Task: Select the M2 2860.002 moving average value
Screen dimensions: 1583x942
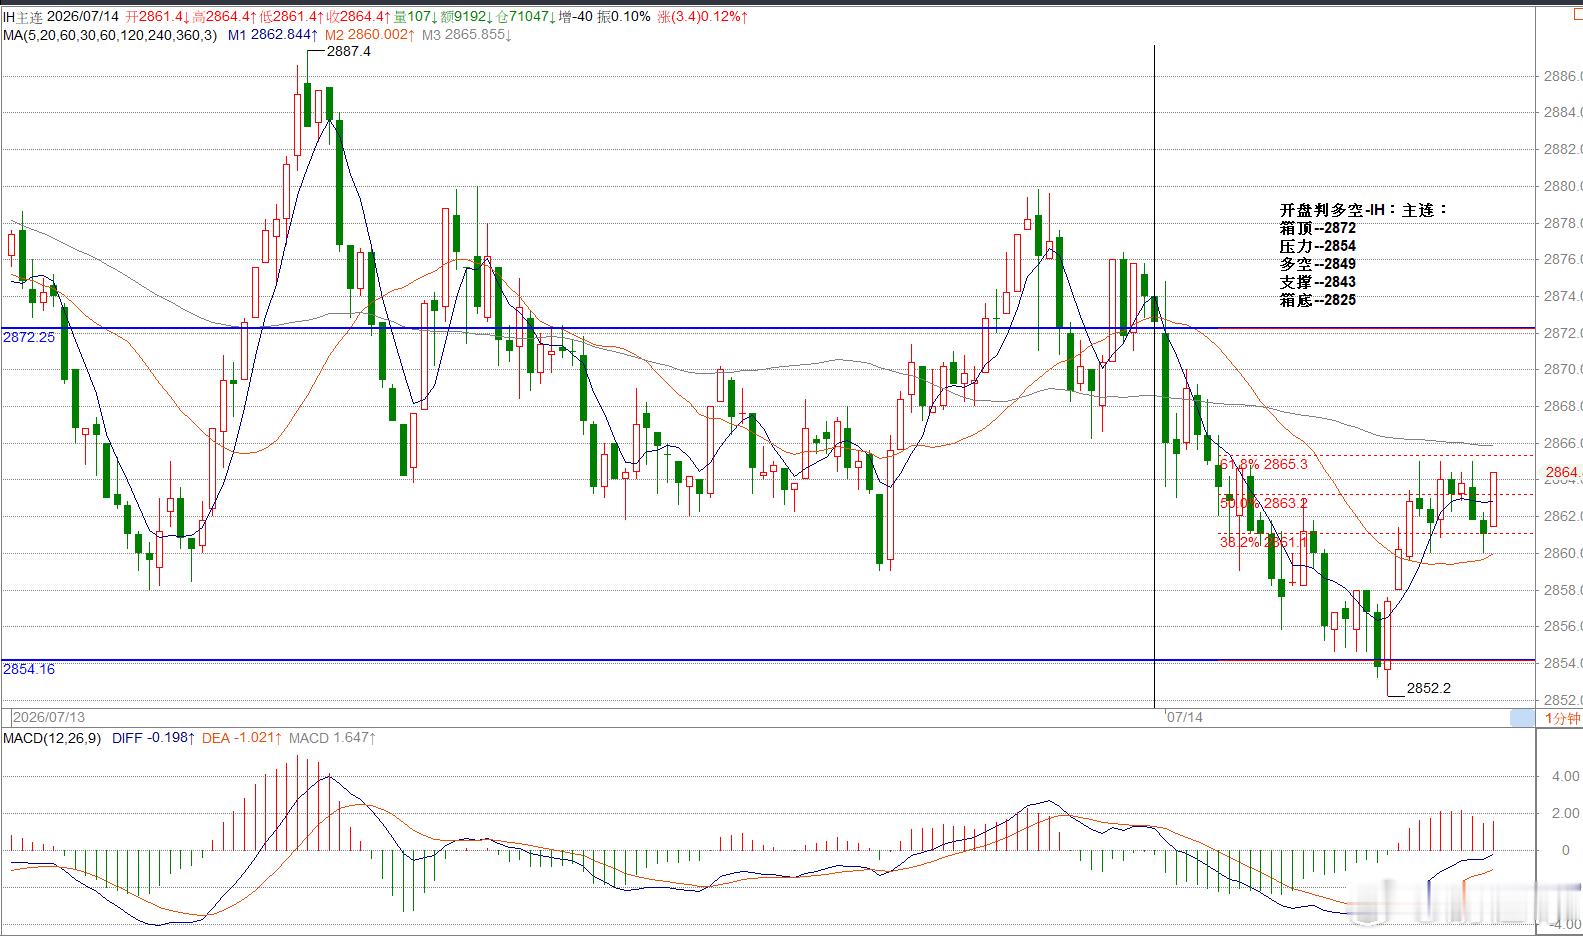Action: 370,35
